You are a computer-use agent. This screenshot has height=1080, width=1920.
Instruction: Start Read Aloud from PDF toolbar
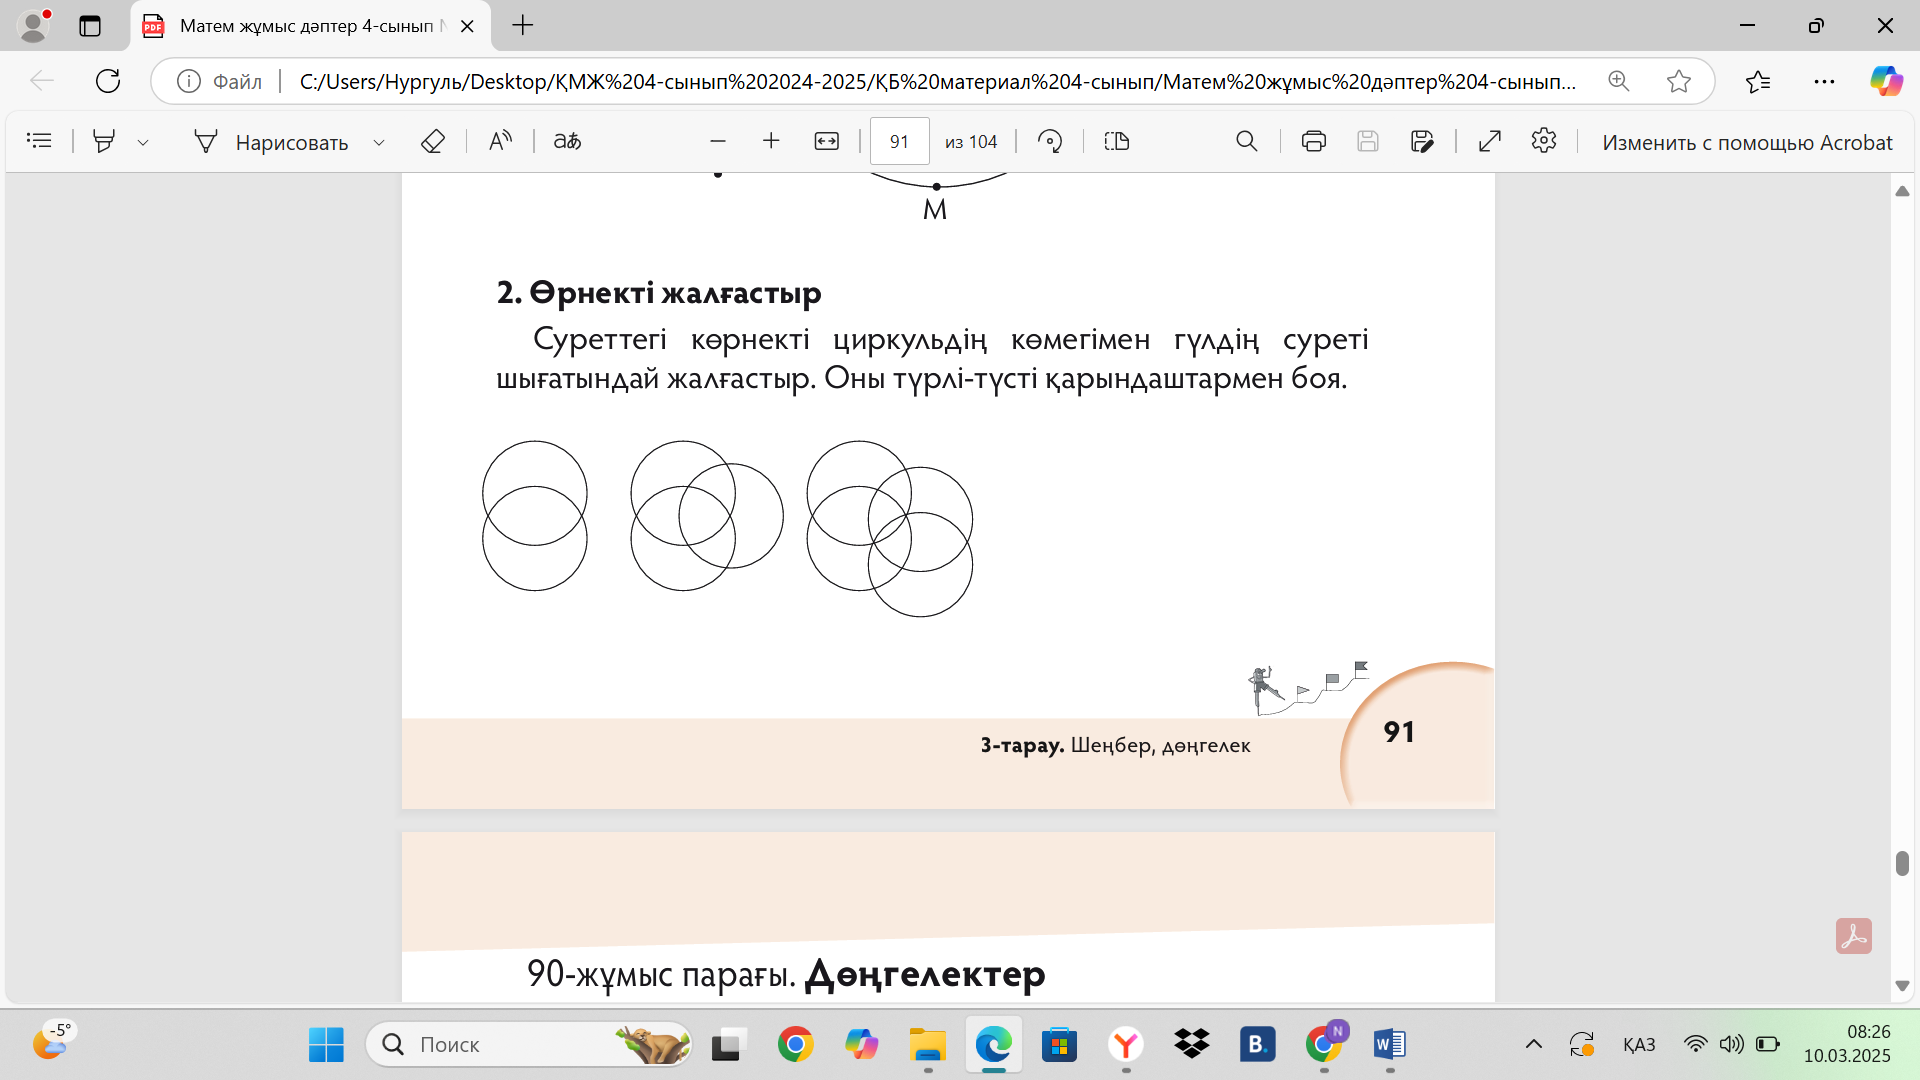(x=500, y=141)
